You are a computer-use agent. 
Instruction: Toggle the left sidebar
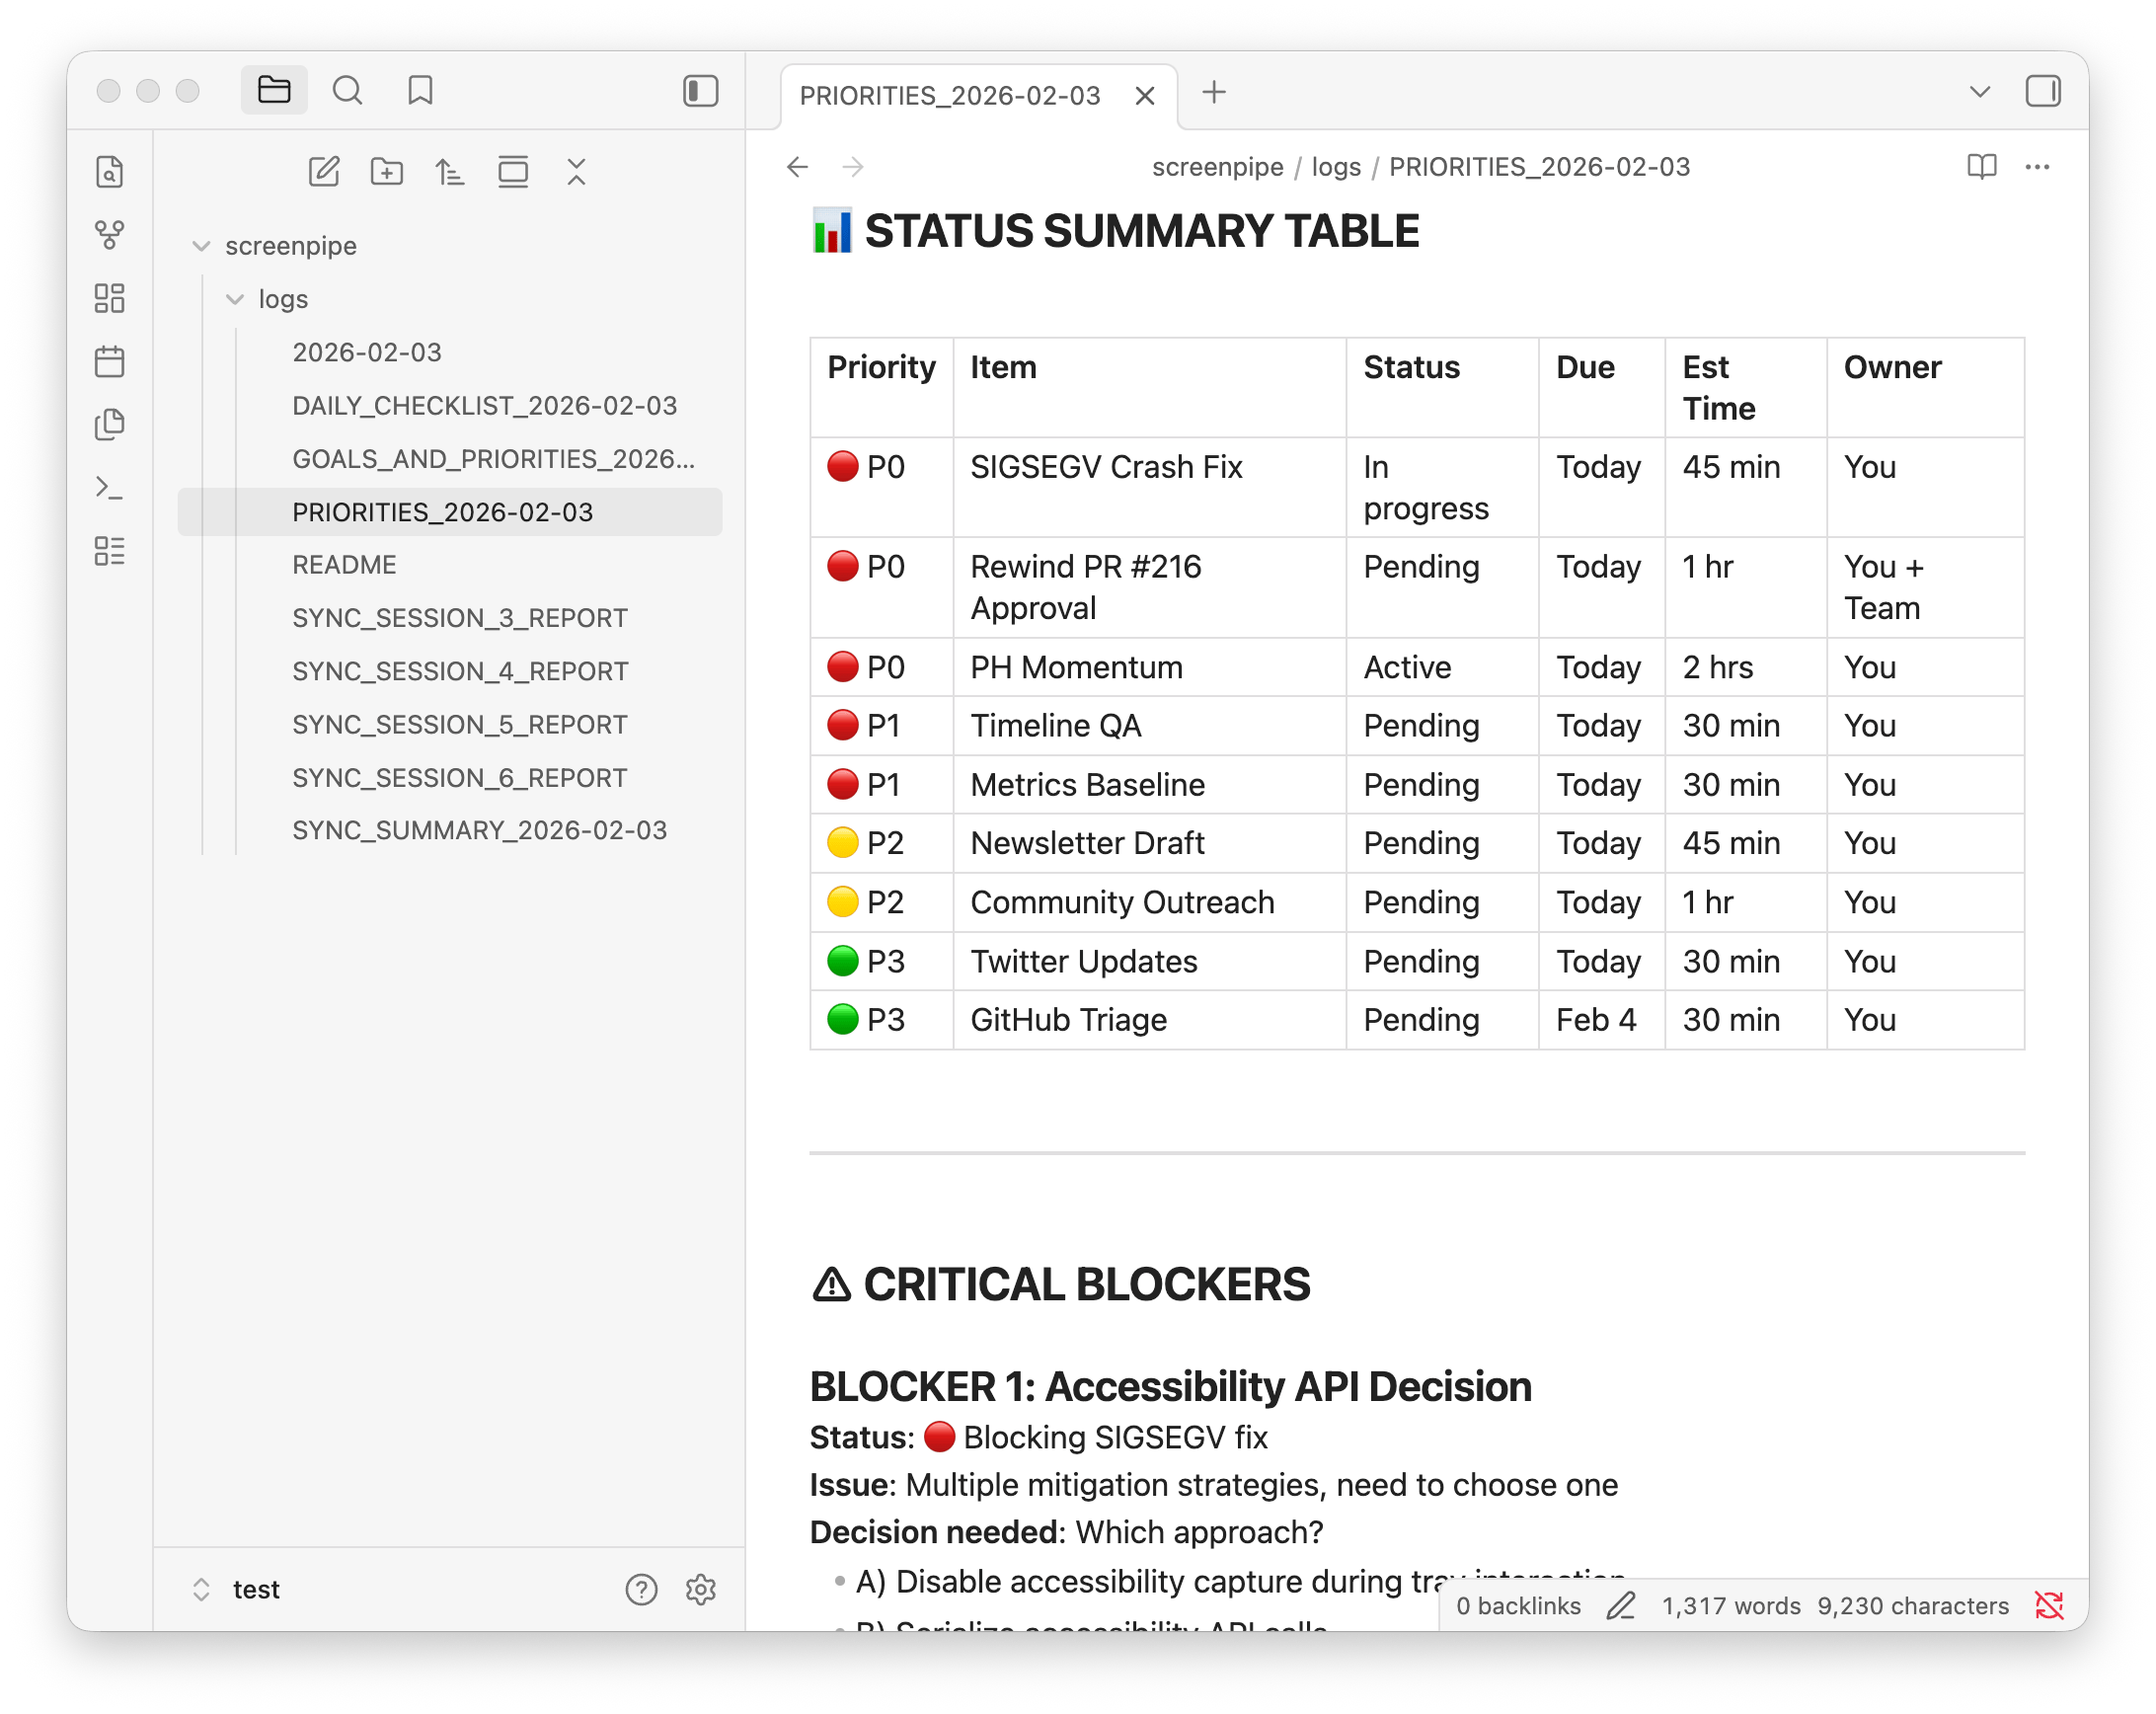point(700,91)
